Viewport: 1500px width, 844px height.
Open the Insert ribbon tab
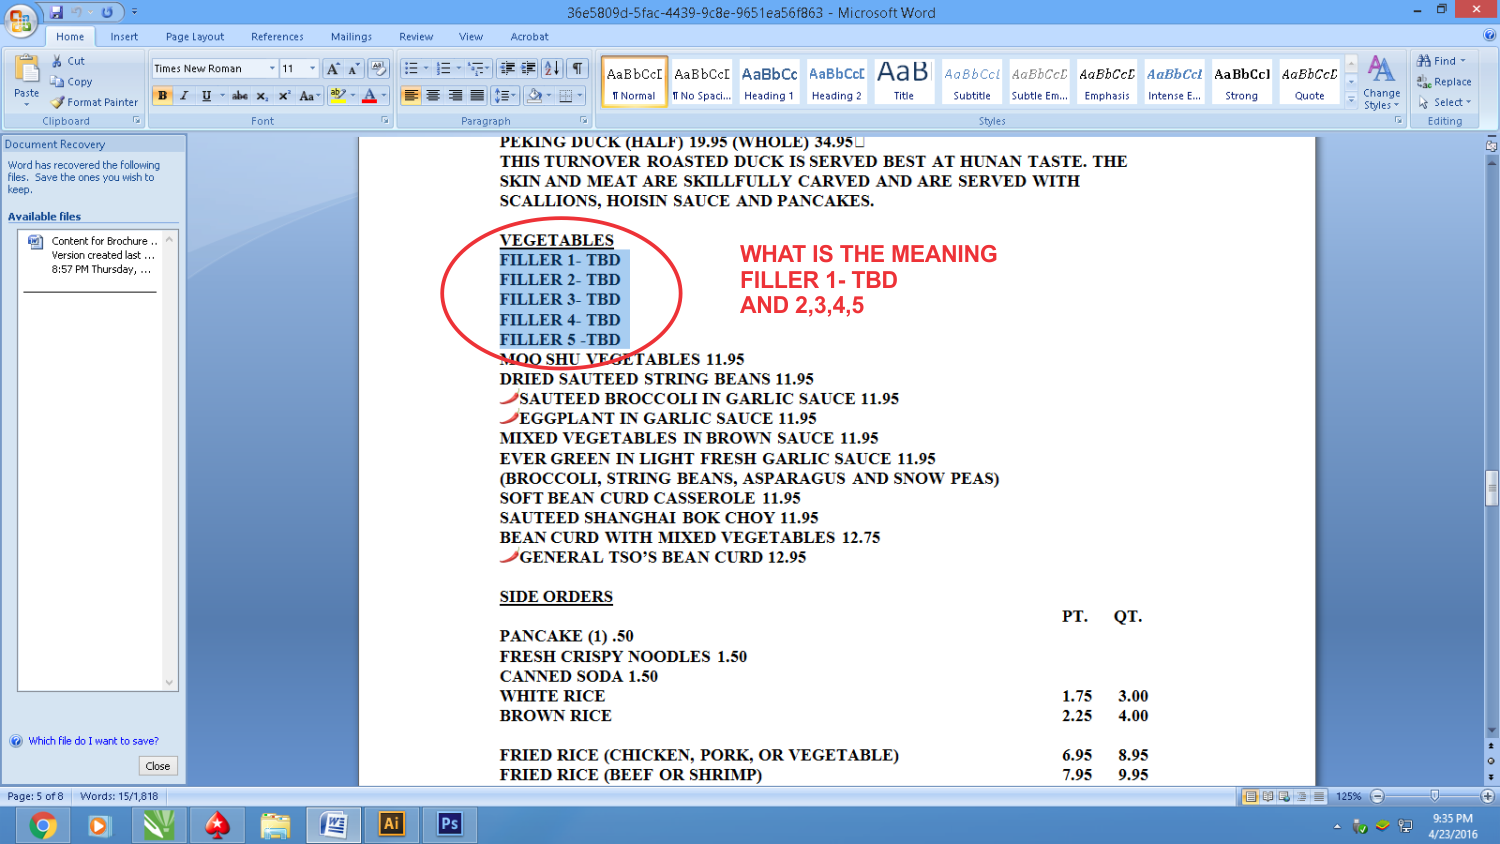pyautogui.click(x=124, y=37)
